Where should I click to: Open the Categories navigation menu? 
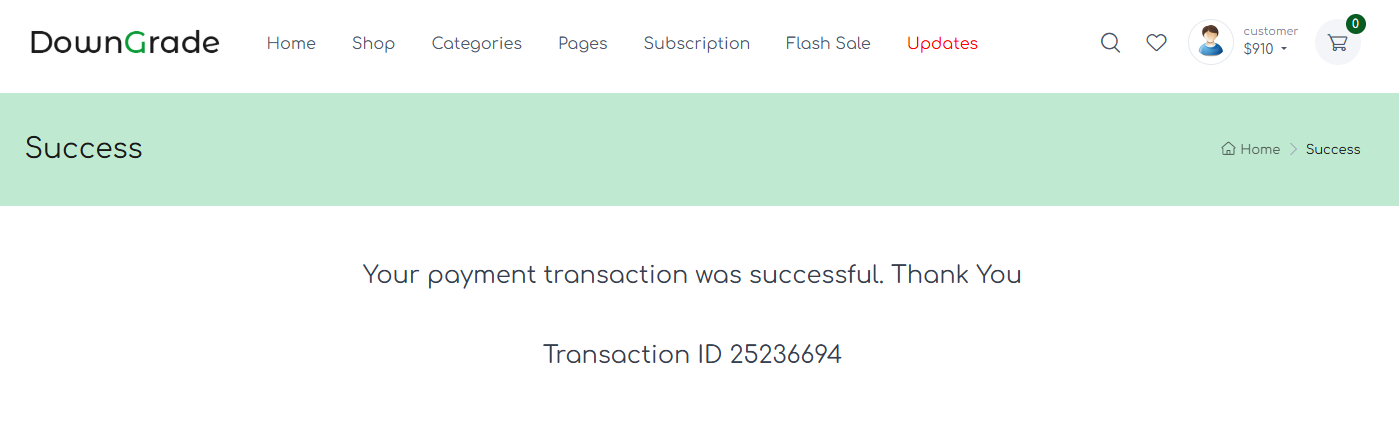coord(476,43)
